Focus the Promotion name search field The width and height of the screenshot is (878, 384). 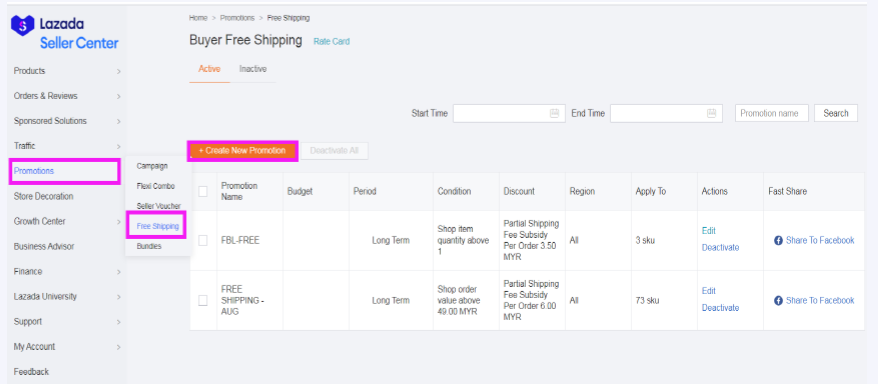click(x=772, y=113)
